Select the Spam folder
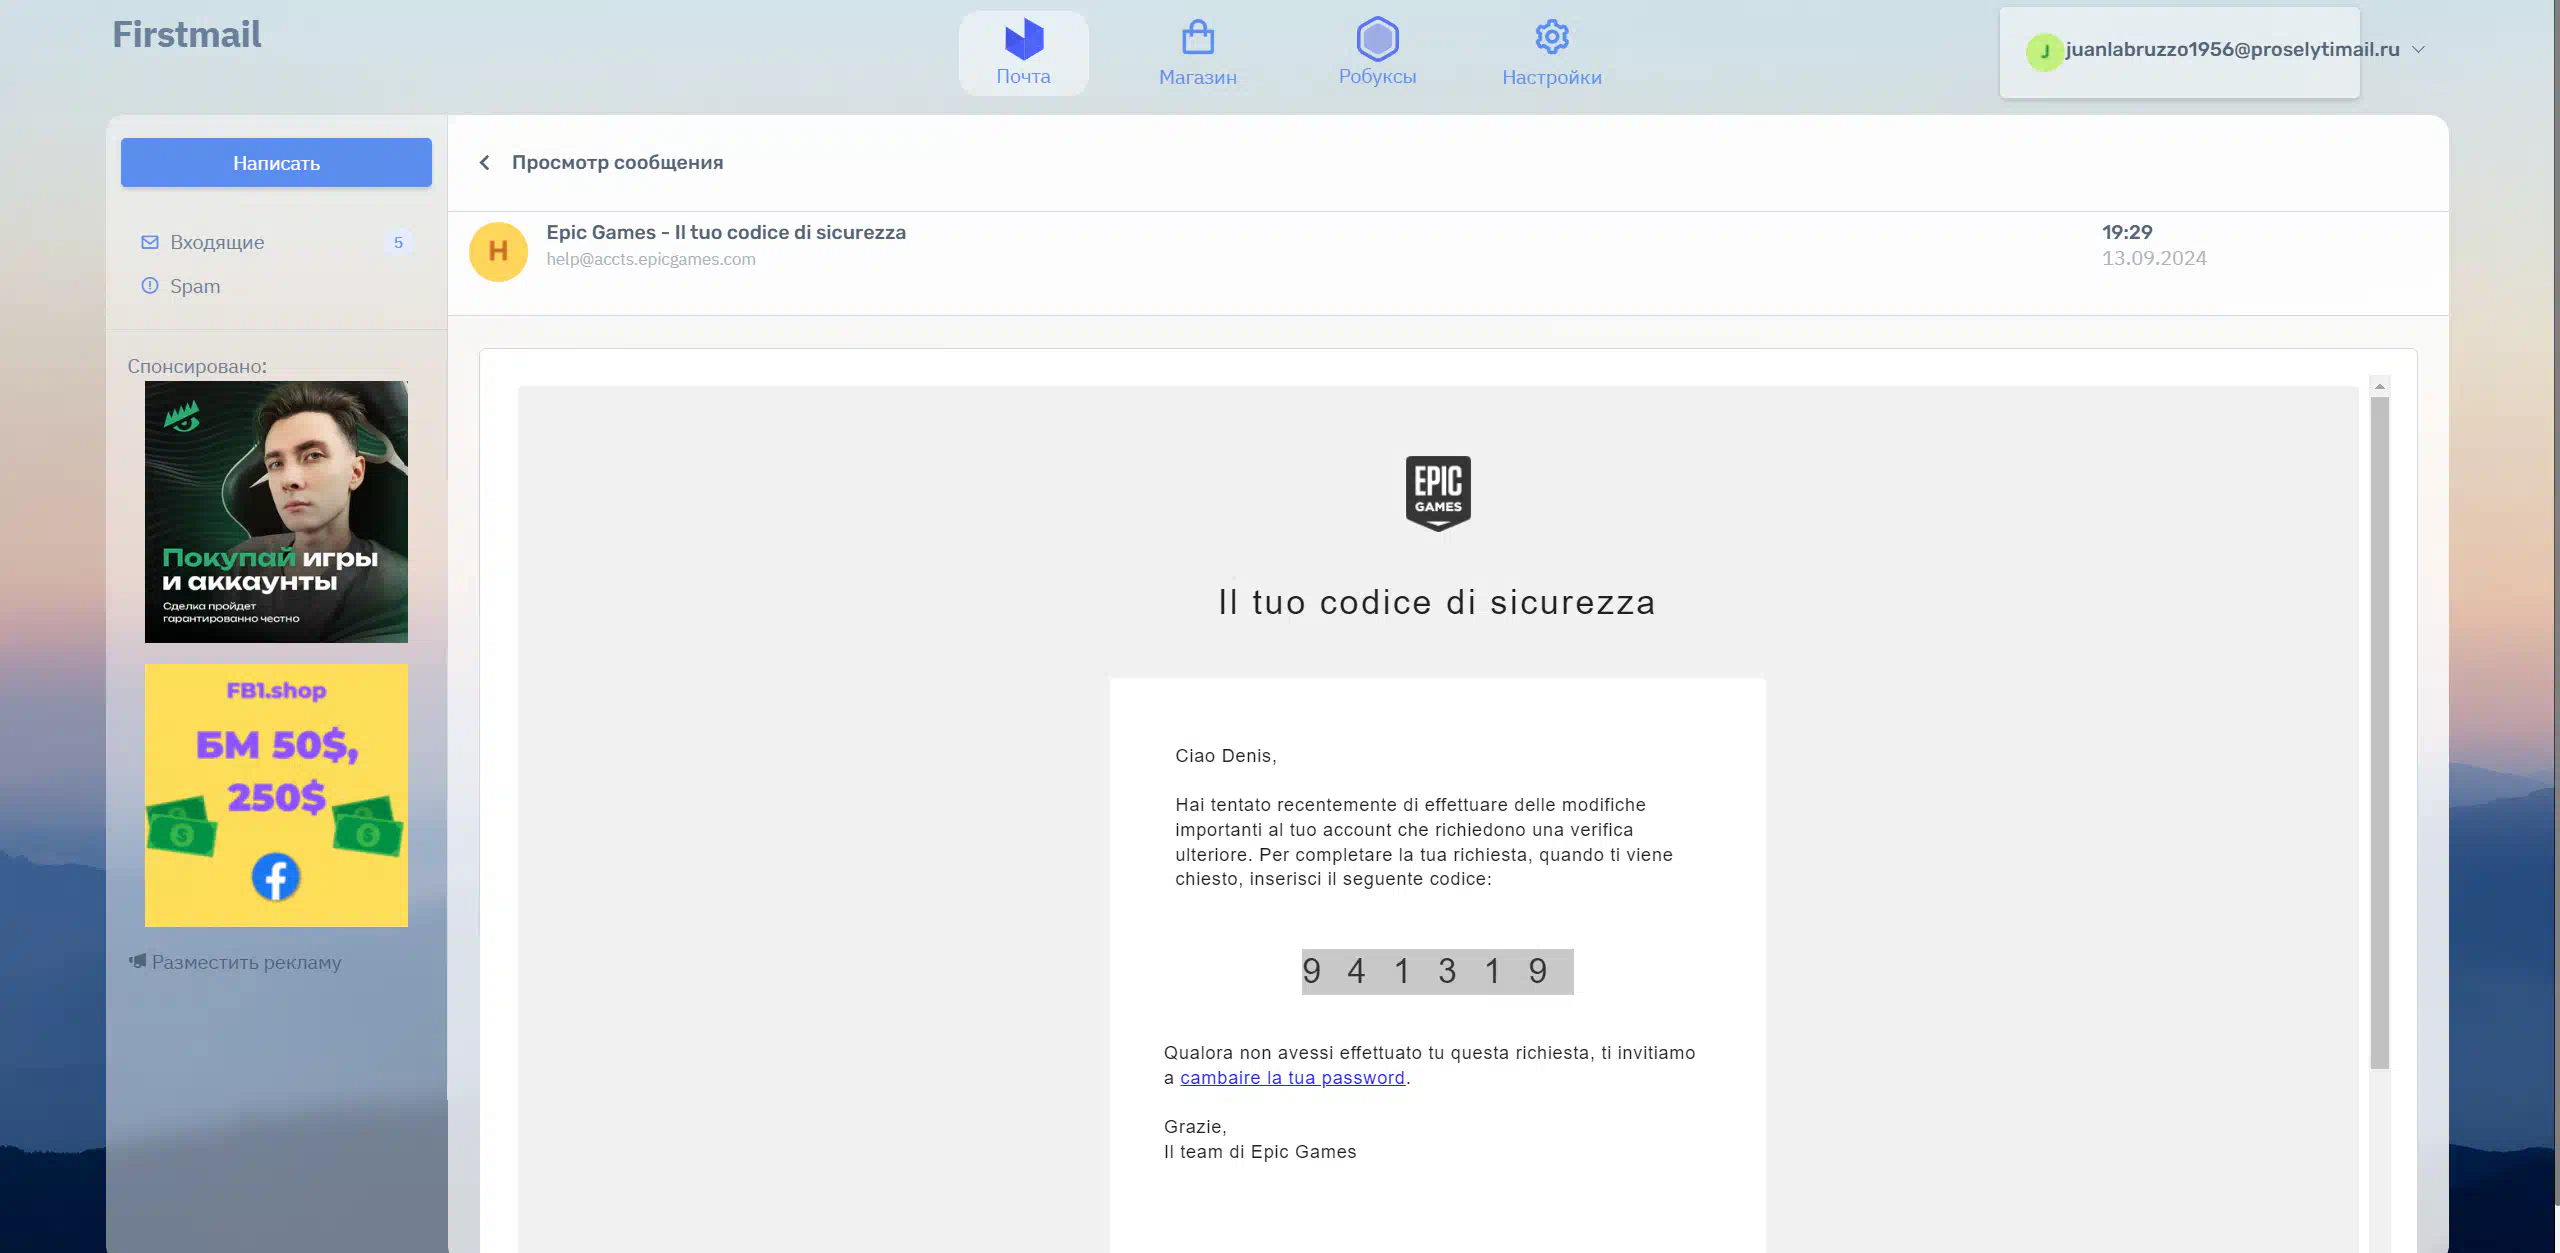Screen dimensions: 2560x1253 pos(195,286)
